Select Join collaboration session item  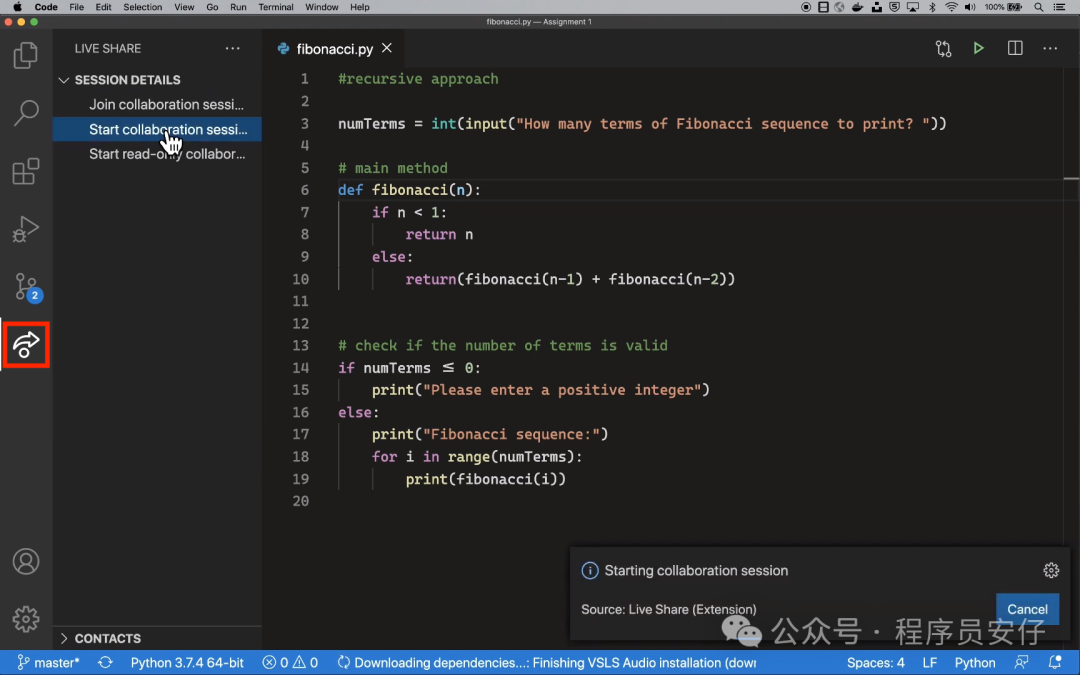click(166, 104)
